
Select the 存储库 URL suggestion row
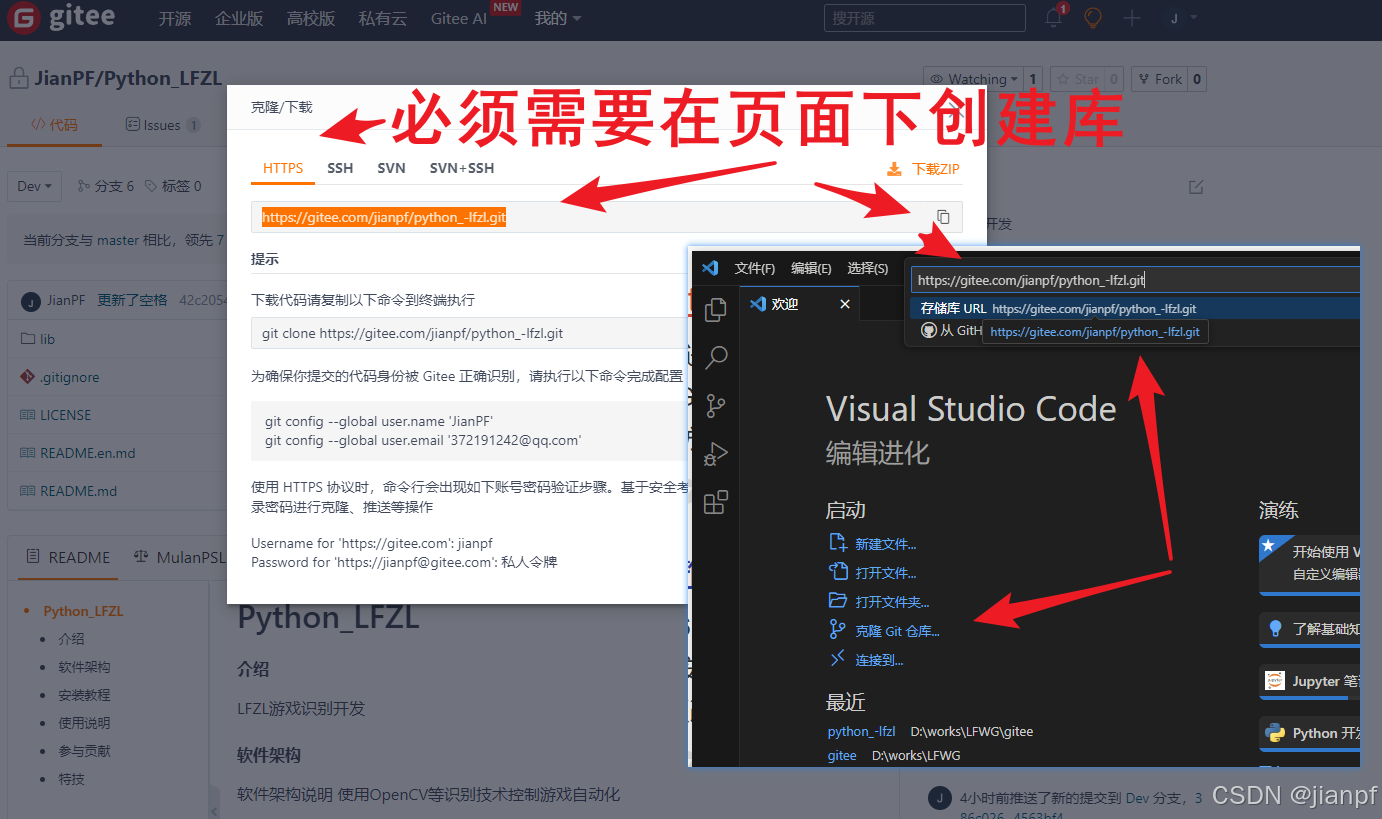click(x=1135, y=309)
